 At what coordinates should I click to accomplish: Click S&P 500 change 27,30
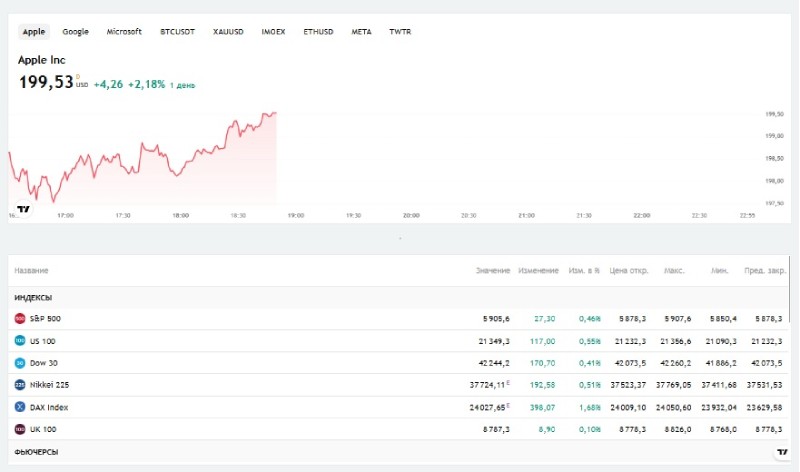click(x=544, y=318)
